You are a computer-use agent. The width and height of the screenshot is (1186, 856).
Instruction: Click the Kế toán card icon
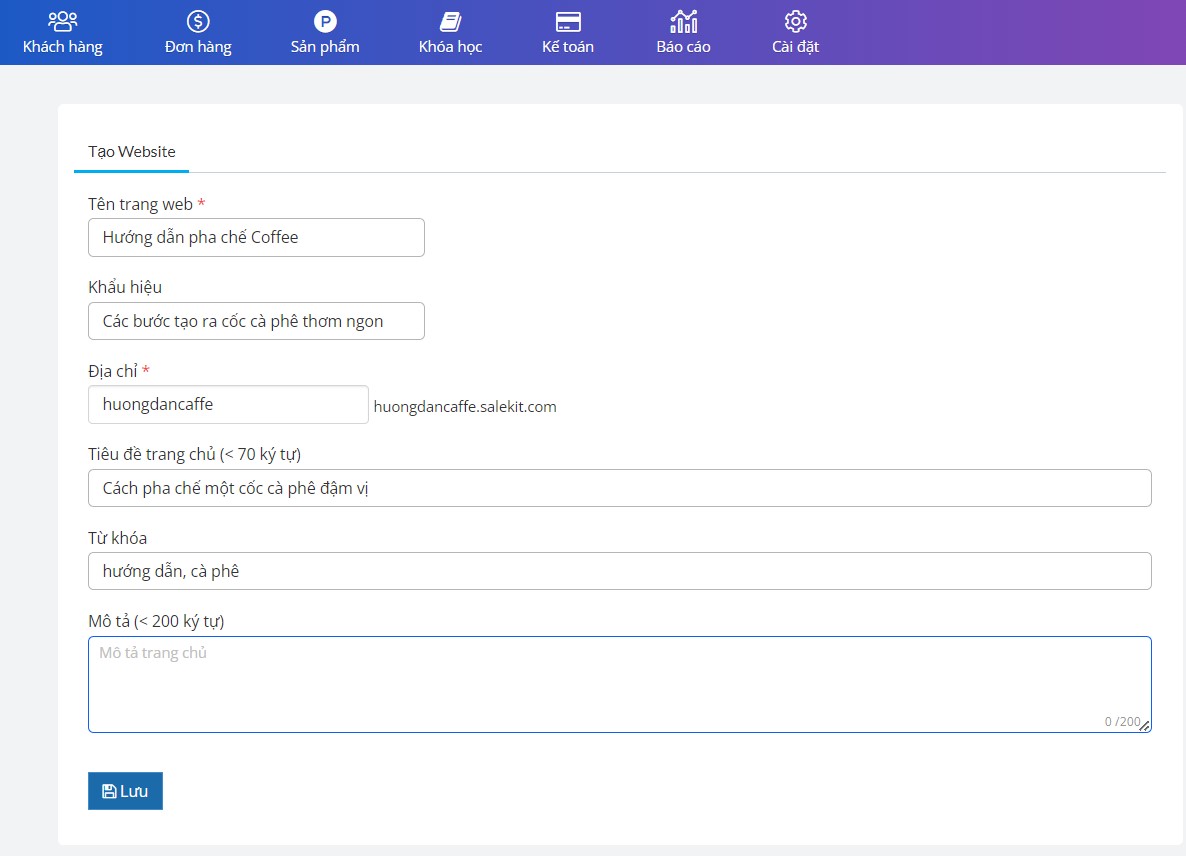568,21
